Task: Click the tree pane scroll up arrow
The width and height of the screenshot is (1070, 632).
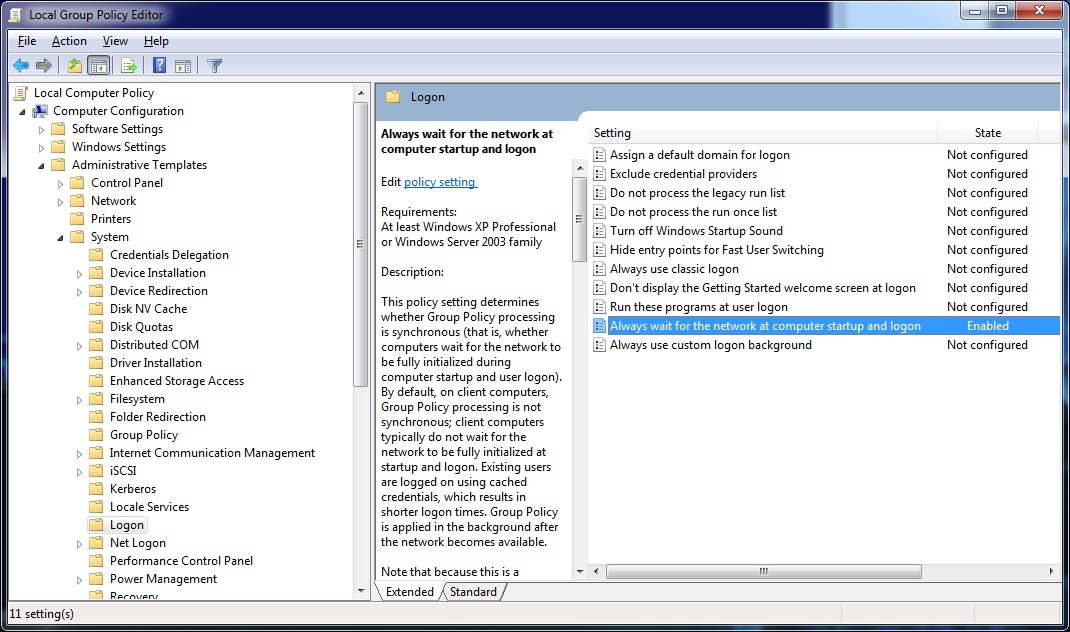Action: pos(361,92)
